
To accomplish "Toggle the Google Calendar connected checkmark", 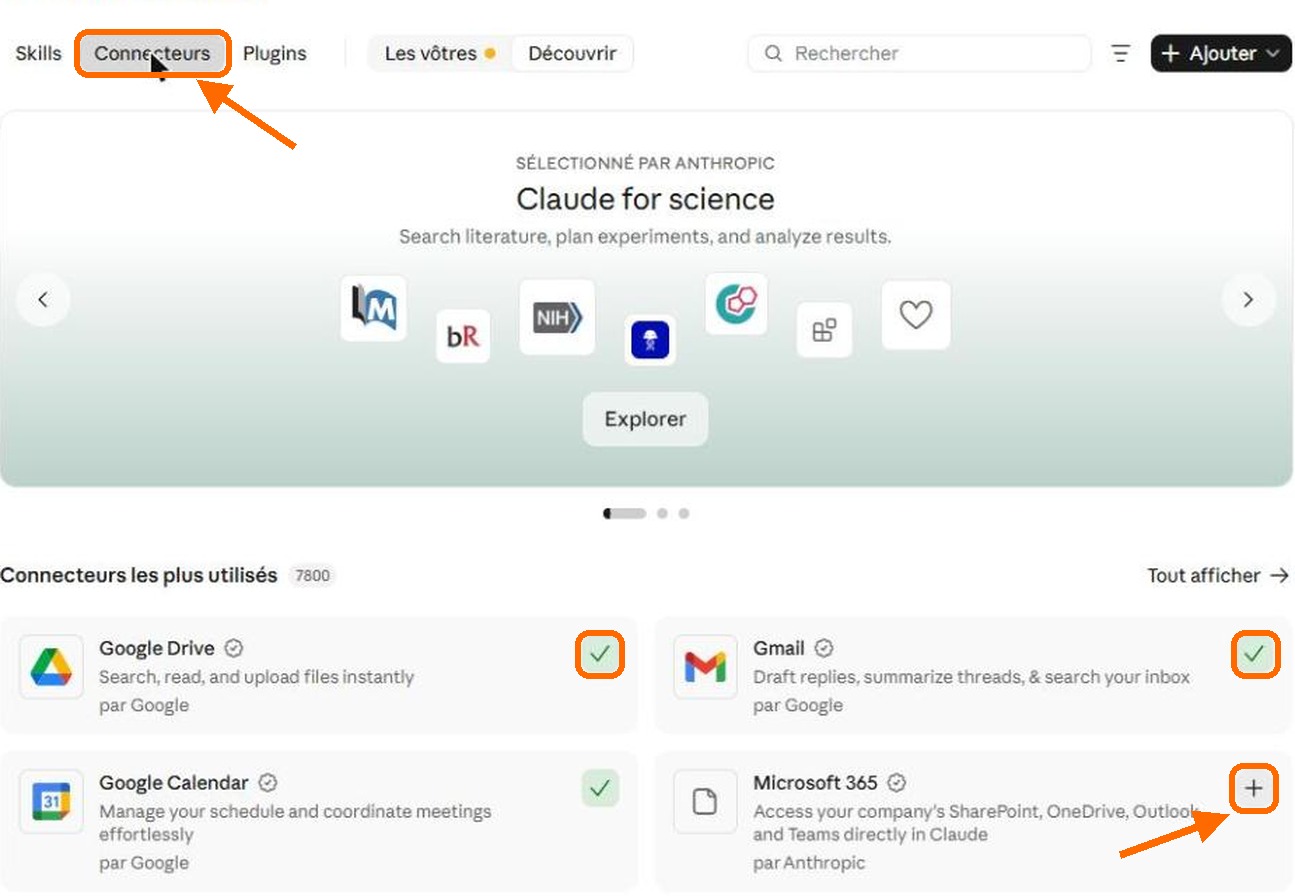I will click(599, 789).
